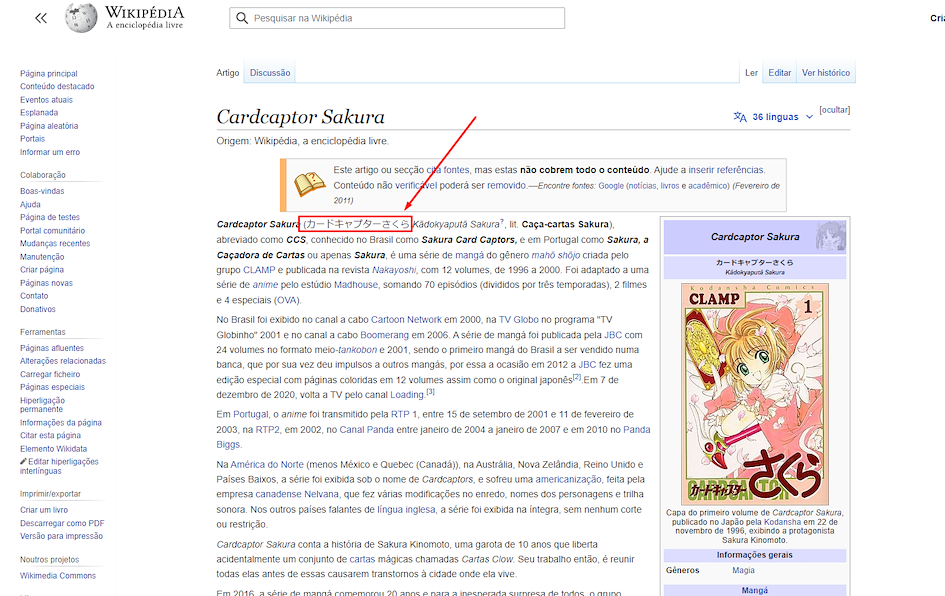Click the search magnifier icon
Viewport: 945px width, 596px height.
pyautogui.click(x=242, y=18)
